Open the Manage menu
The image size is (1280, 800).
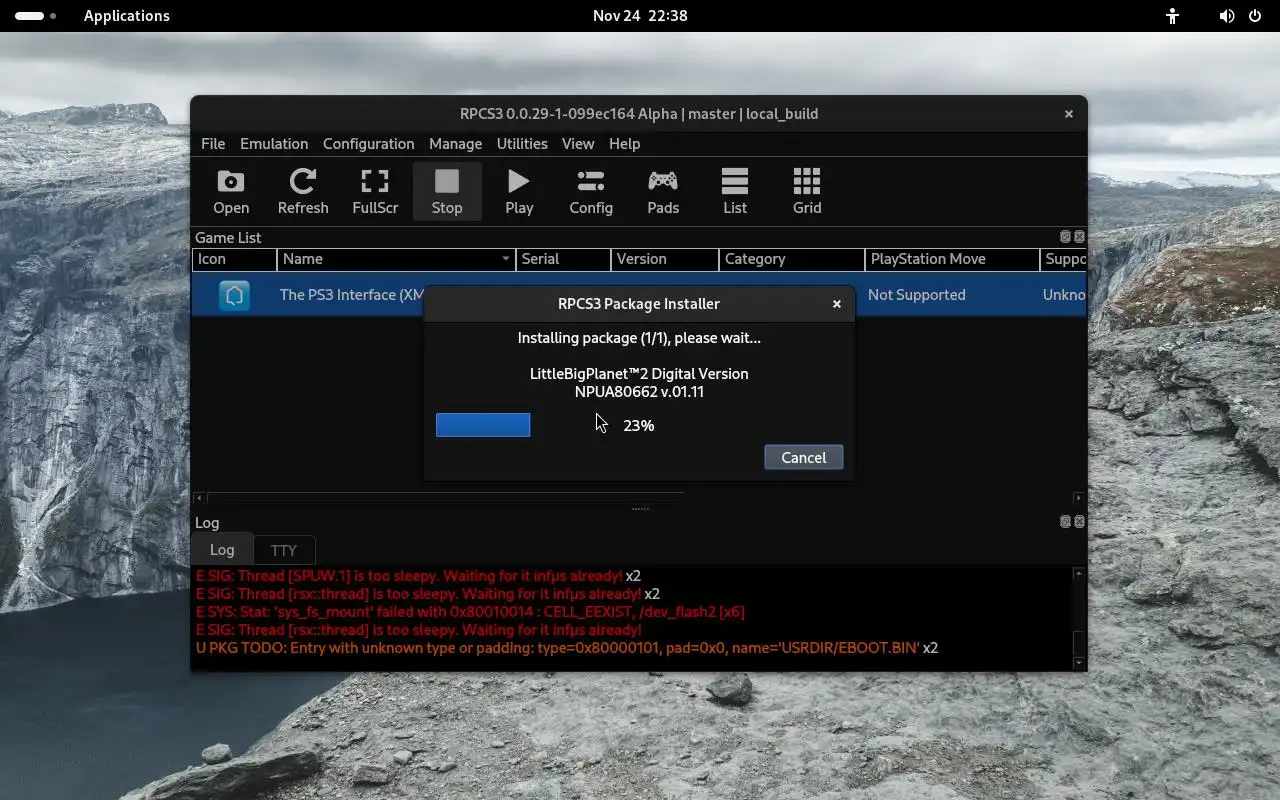coord(455,144)
